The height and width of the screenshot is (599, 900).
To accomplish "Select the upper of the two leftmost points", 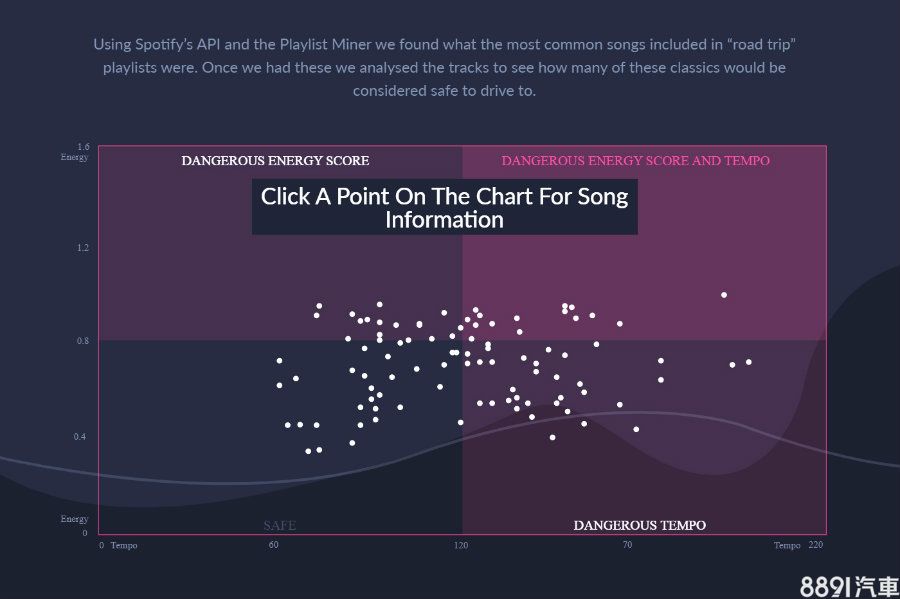I will click(x=280, y=361).
